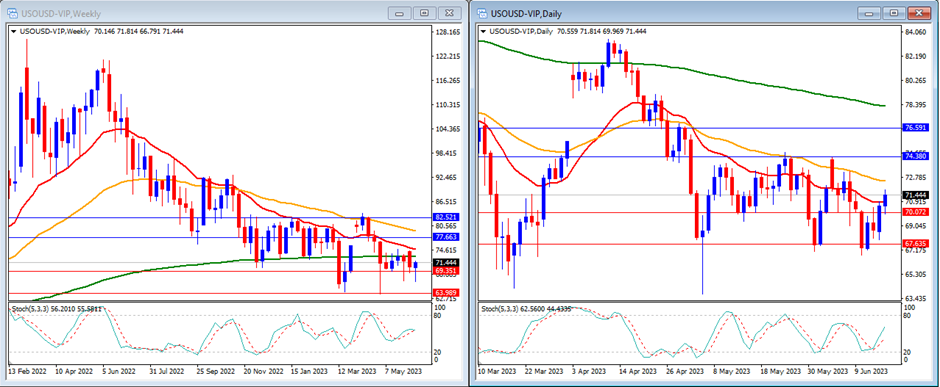Viewport: 940px width, 387px height.
Task: Click the current price tag 71.444 on Daily chart
Action: [915, 195]
